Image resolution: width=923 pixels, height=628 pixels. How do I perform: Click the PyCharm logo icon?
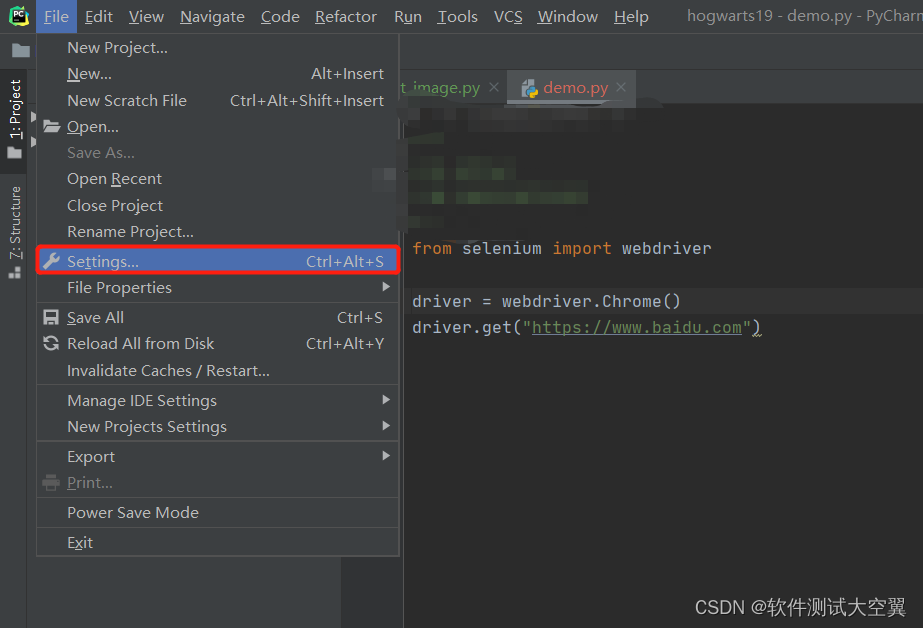click(19, 16)
